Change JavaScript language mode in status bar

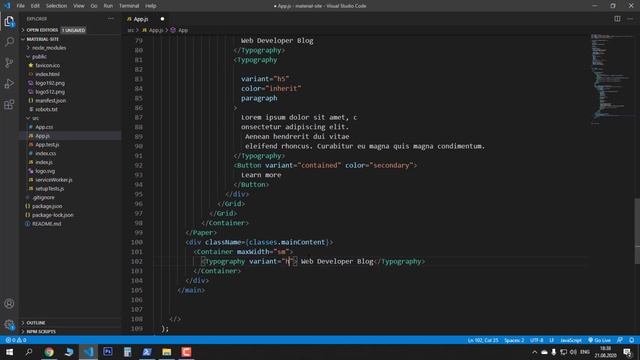click(x=571, y=340)
